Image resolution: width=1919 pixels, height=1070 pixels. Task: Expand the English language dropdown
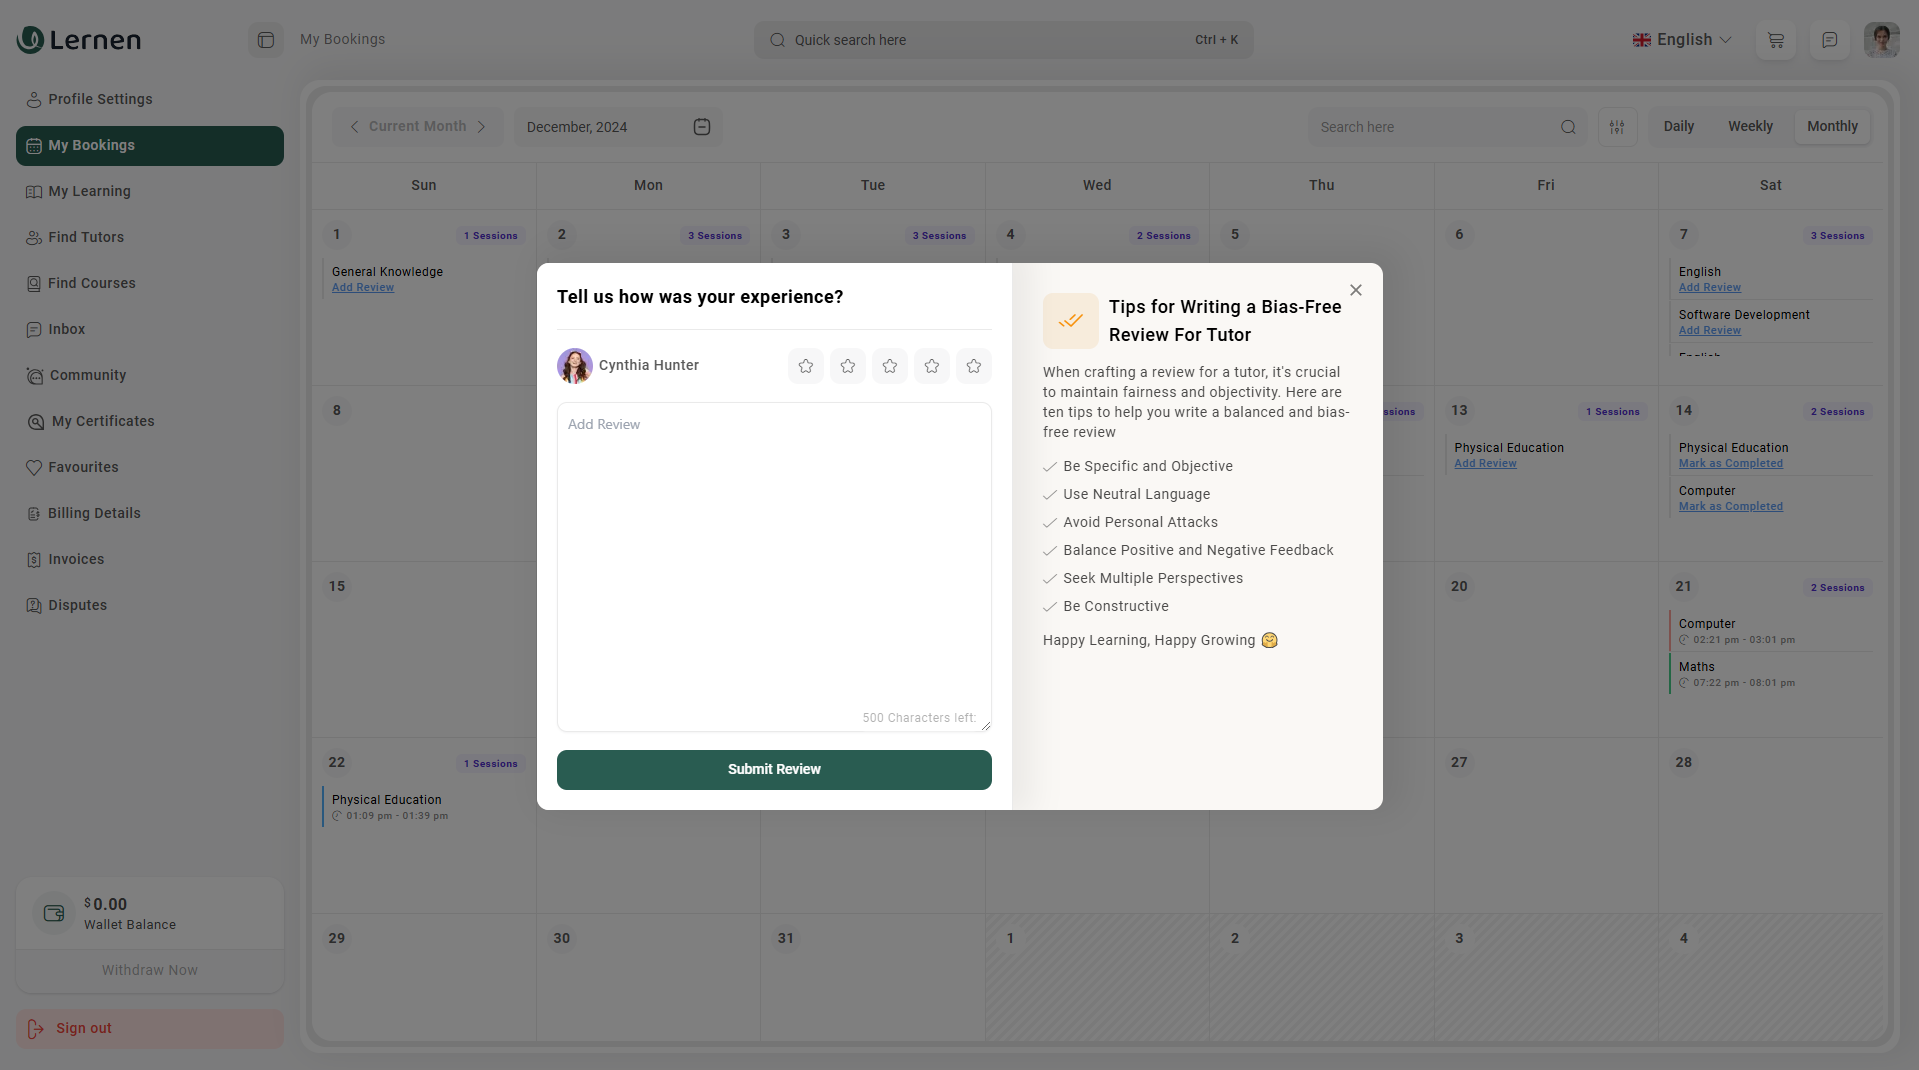[1682, 40]
